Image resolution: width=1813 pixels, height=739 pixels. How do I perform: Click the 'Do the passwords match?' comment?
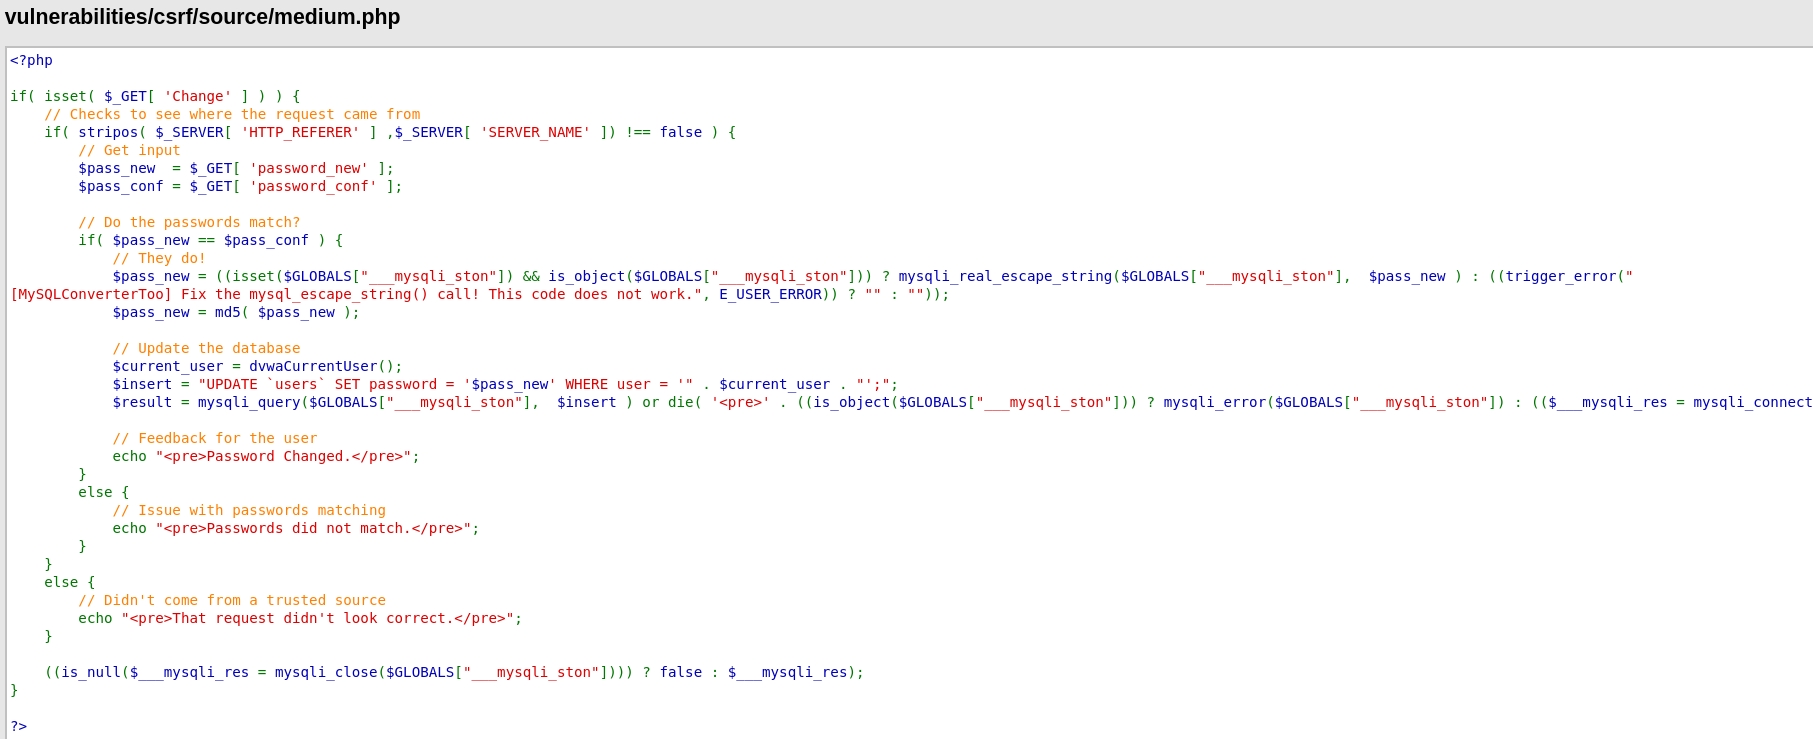(189, 222)
